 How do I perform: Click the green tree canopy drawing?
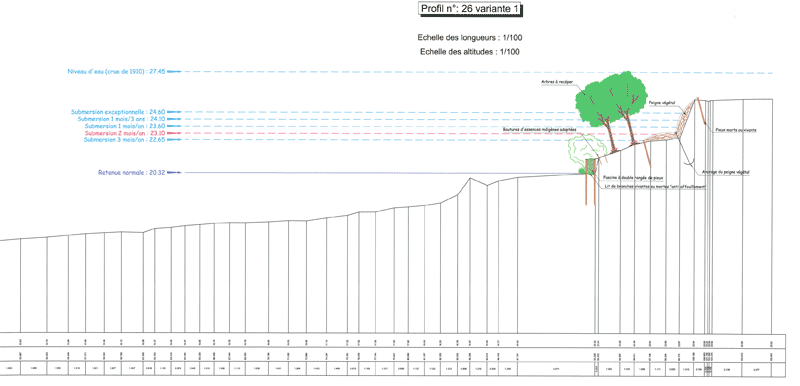(612, 98)
